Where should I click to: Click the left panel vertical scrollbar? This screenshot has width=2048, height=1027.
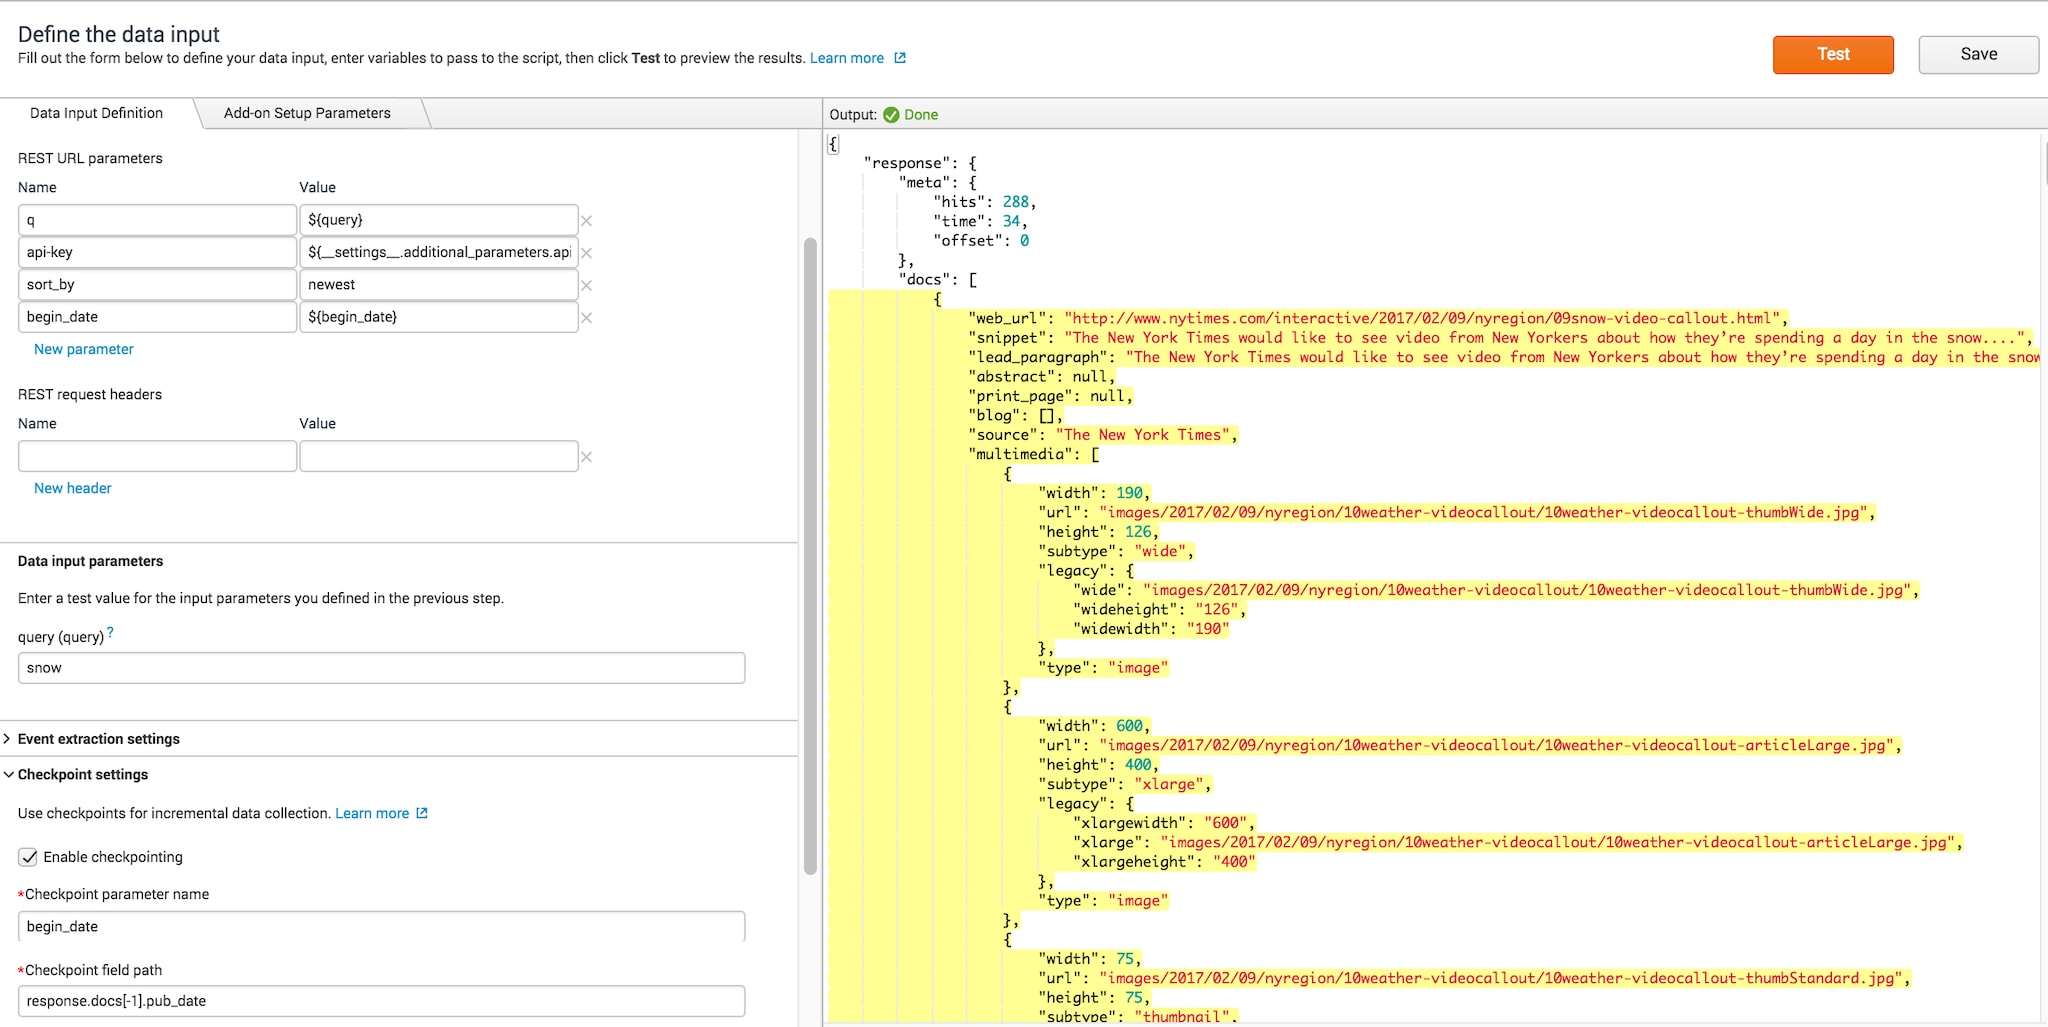coord(810,556)
